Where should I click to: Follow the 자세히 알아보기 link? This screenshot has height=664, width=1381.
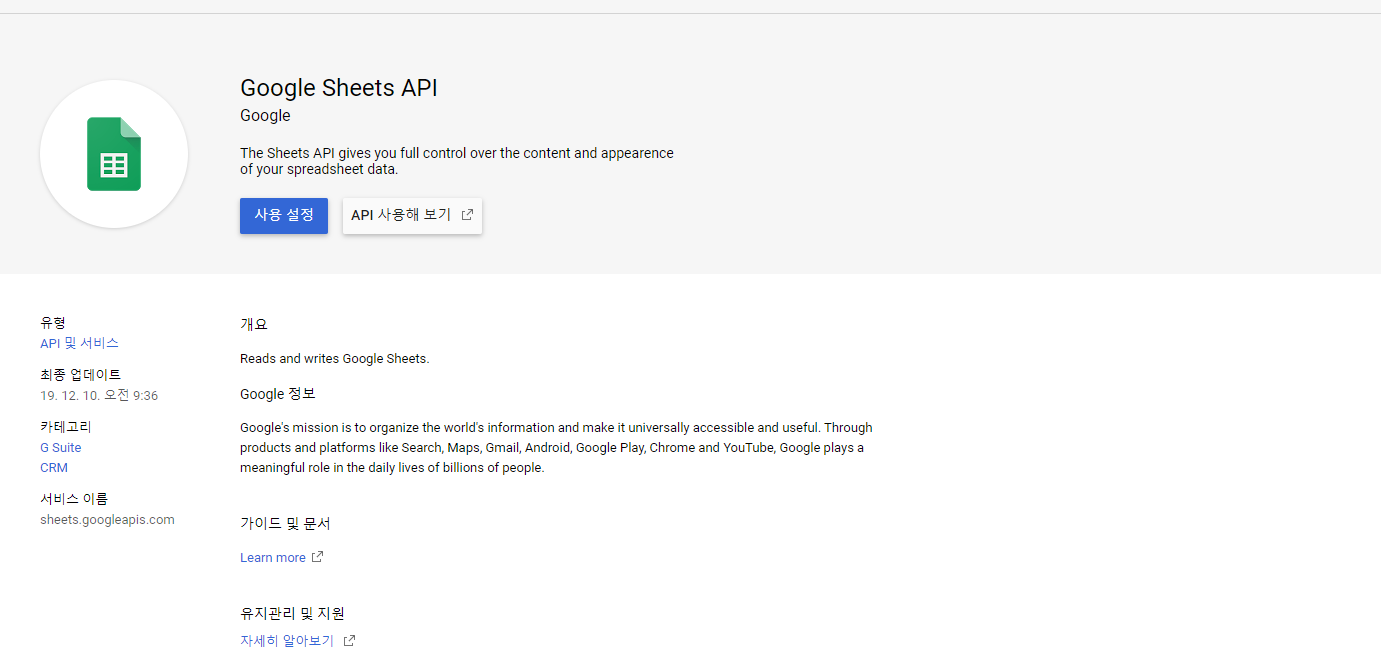pos(287,641)
